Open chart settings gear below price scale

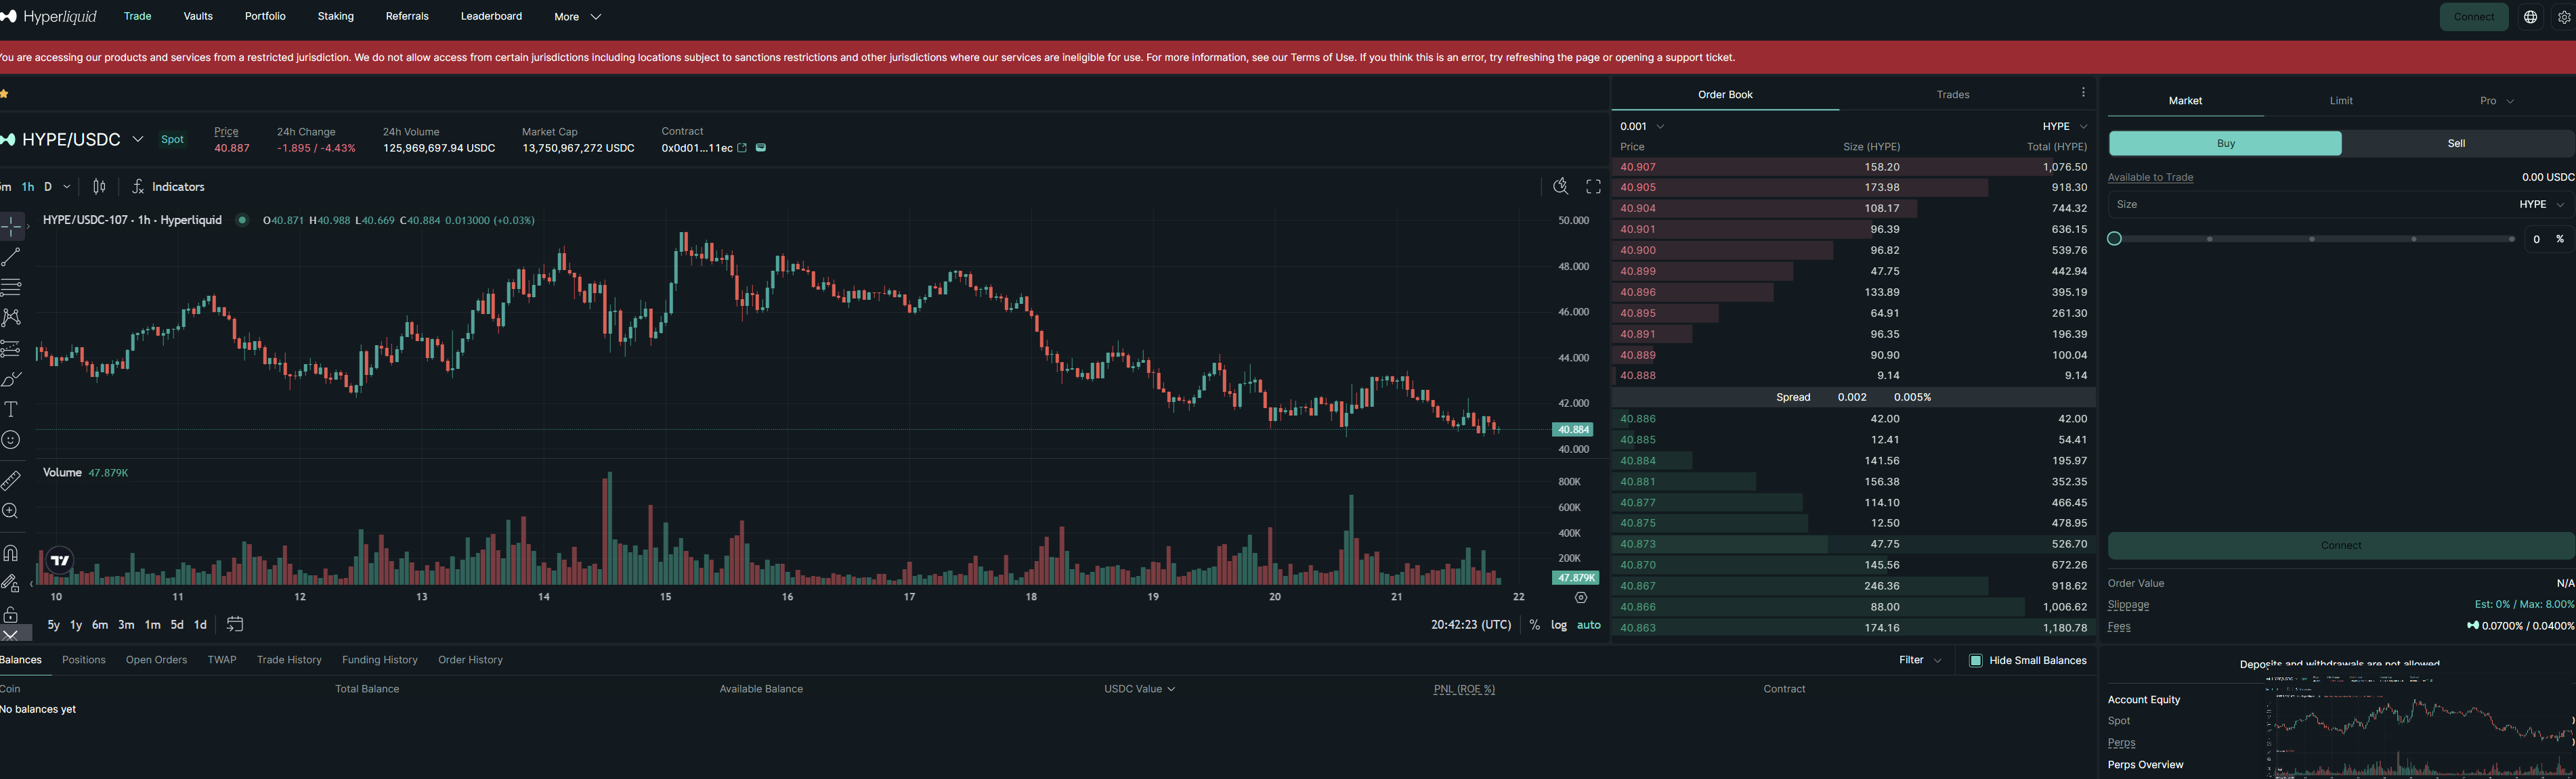coord(1581,598)
